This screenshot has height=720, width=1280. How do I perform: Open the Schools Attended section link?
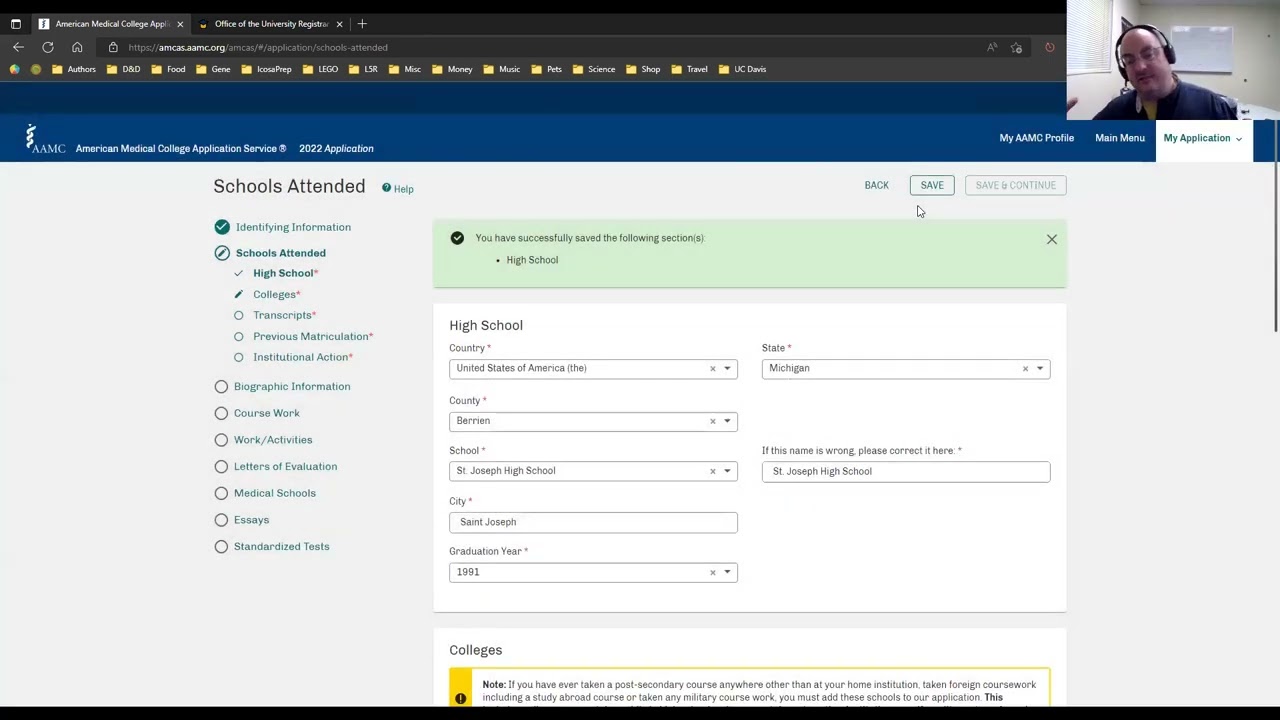tap(280, 253)
